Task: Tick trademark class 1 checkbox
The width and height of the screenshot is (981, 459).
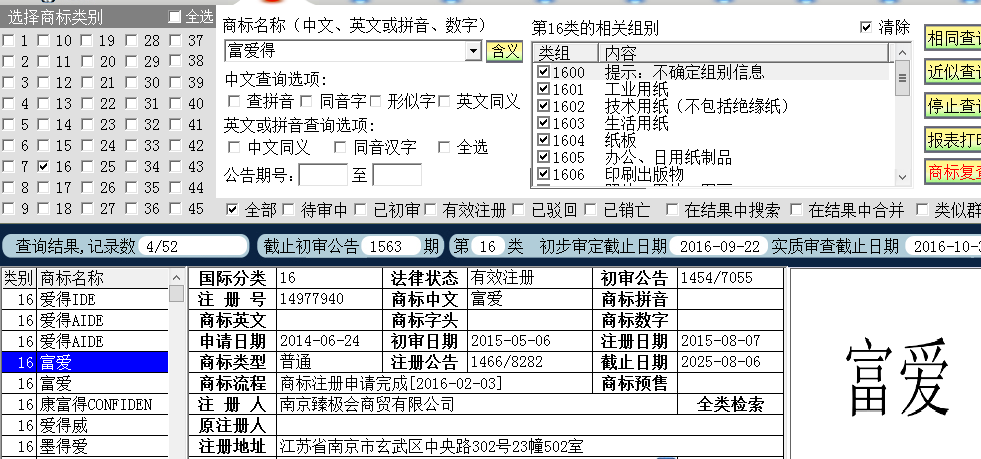Action: [x=8, y=41]
